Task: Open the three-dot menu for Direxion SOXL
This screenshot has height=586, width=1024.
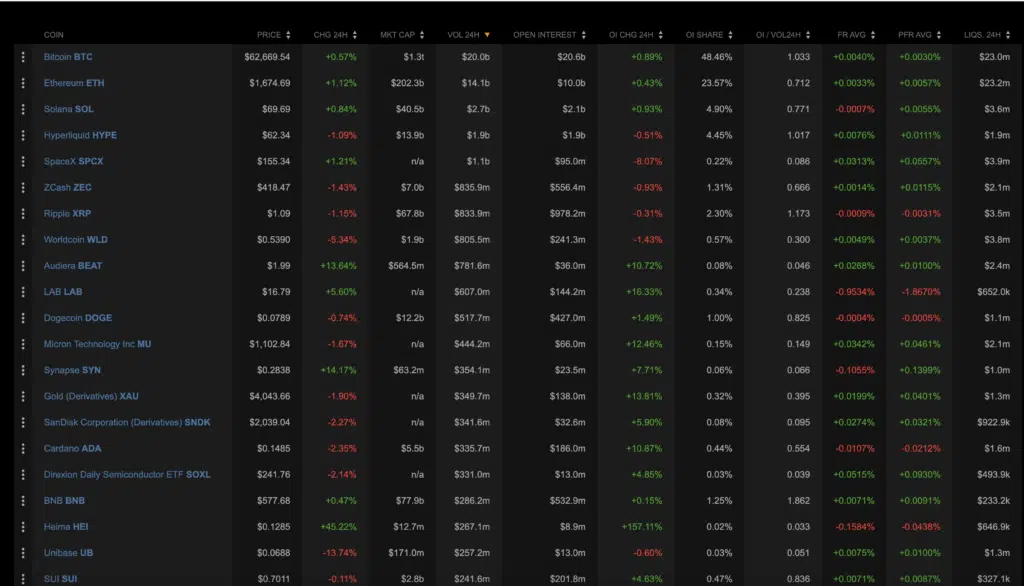Action: tap(23, 475)
